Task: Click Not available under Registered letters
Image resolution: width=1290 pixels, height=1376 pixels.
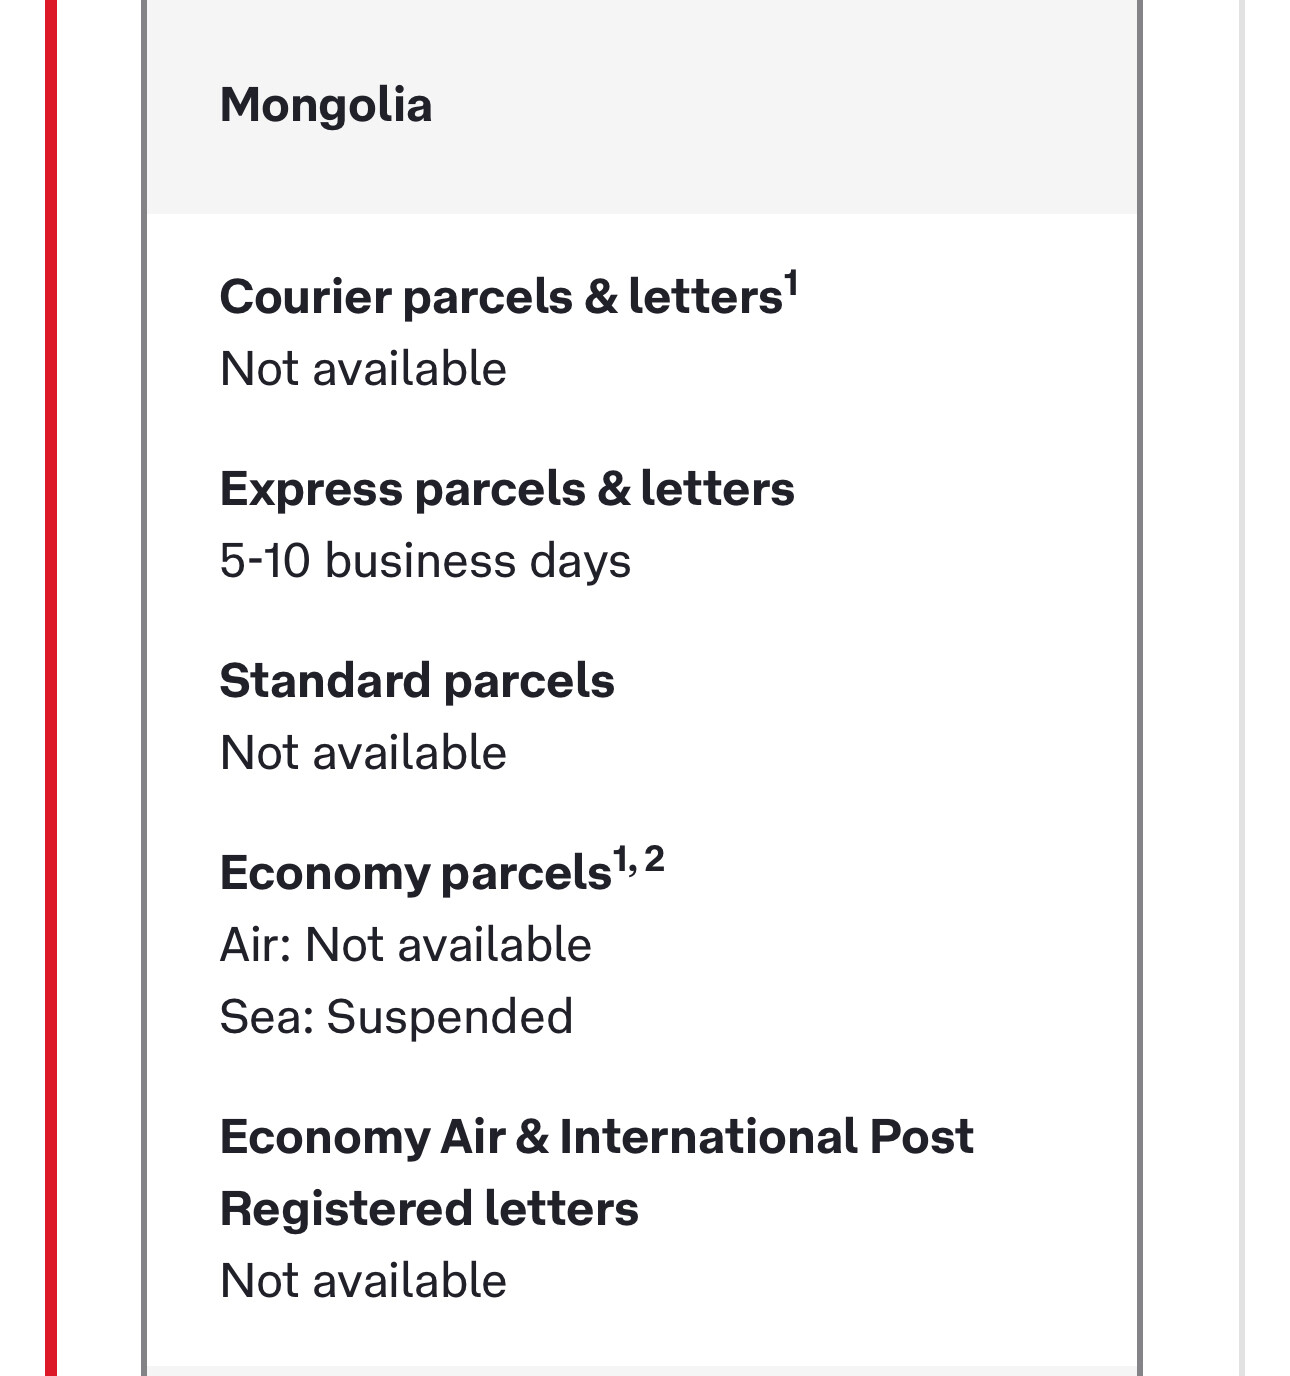Action: click(363, 1281)
